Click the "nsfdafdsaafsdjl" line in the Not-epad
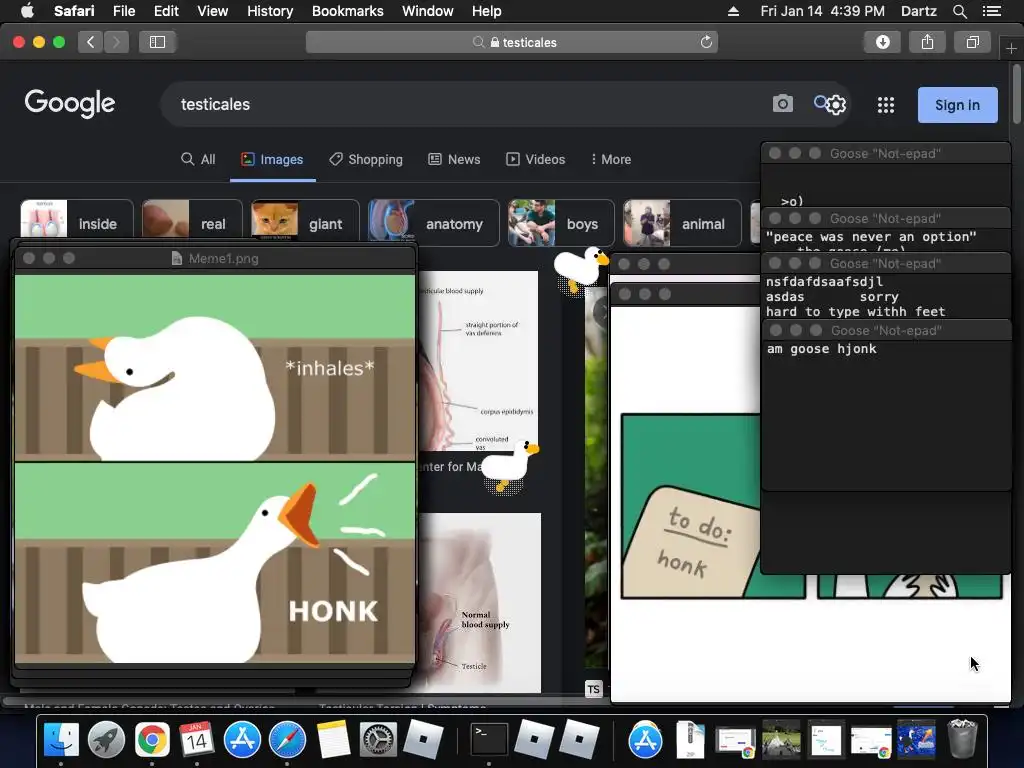This screenshot has width=1024, height=768. pos(824,281)
